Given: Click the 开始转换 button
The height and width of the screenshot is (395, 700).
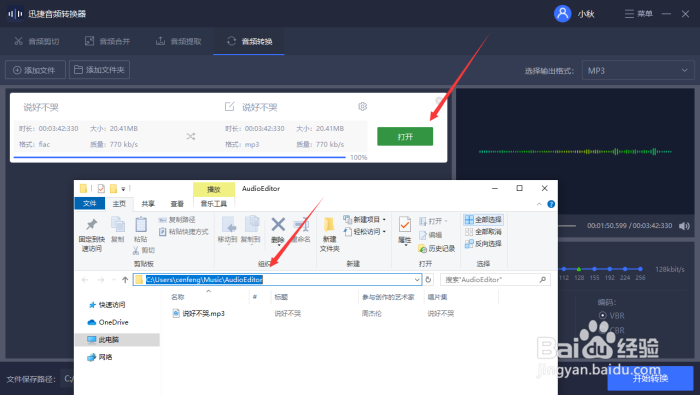Looking at the screenshot, I should tap(650, 378).
